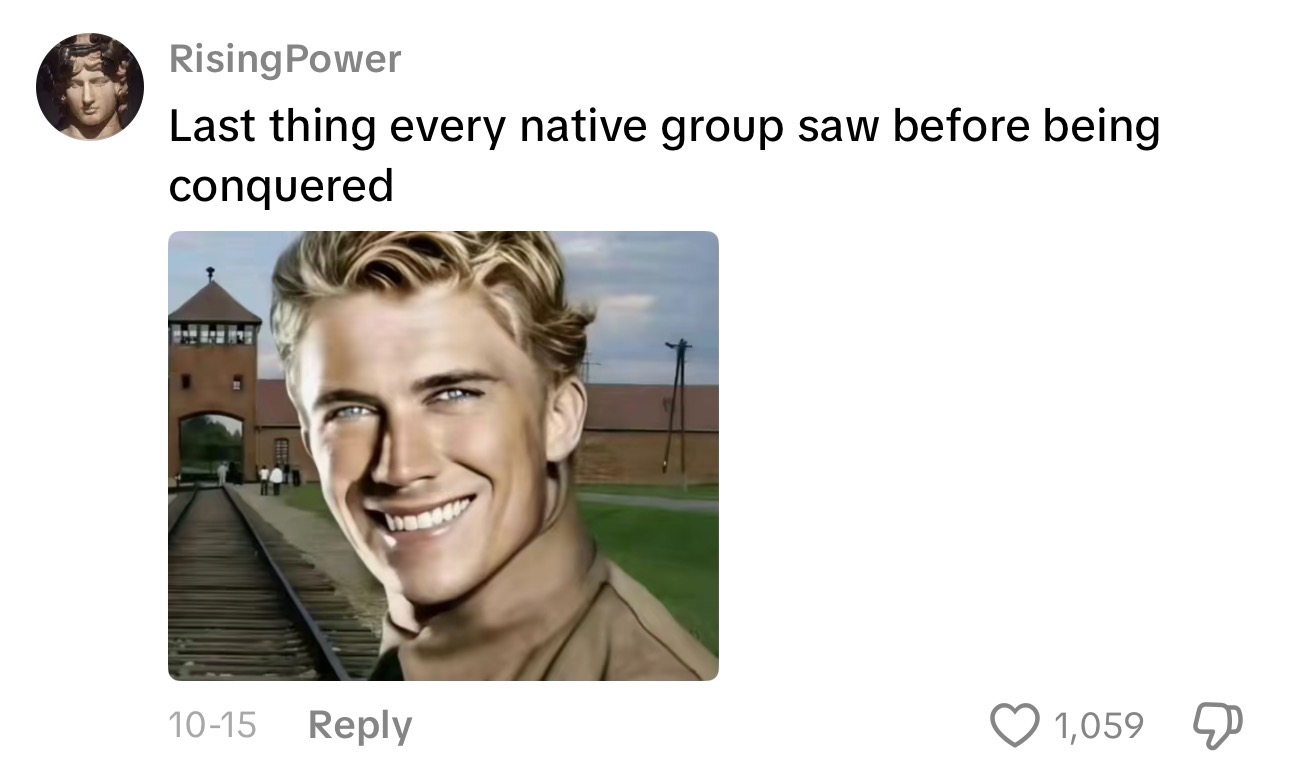Screen dimensions: 1290x760
Task: Click the gray RisingPower name above the comment
Action: [x=285, y=59]
